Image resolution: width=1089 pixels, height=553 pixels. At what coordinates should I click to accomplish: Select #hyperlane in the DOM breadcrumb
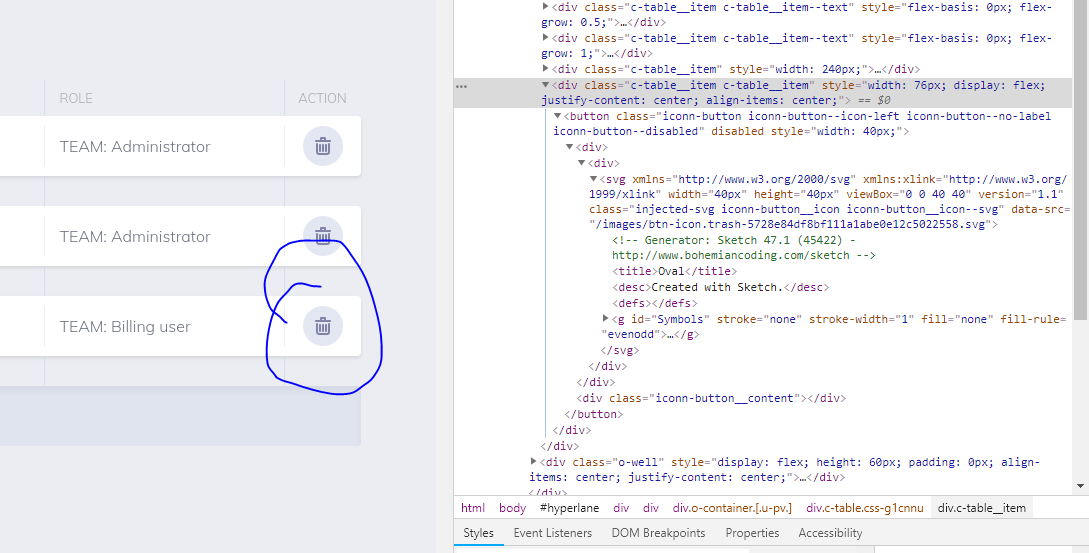(569, 508)
